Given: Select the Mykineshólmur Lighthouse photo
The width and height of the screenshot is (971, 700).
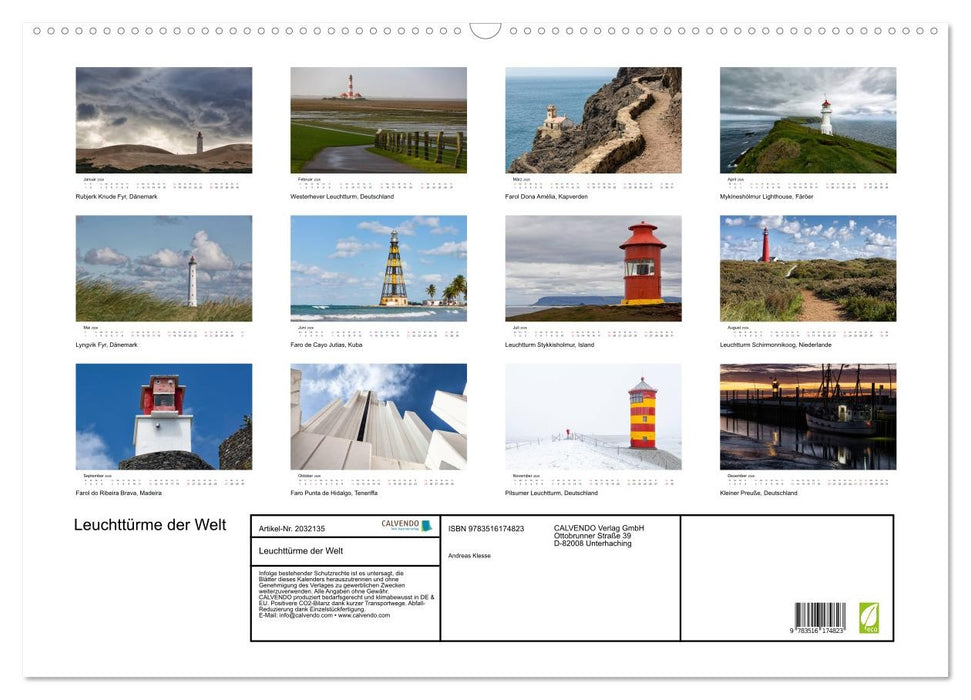Looking at the screenshot, I should click(x=808, y=120).
